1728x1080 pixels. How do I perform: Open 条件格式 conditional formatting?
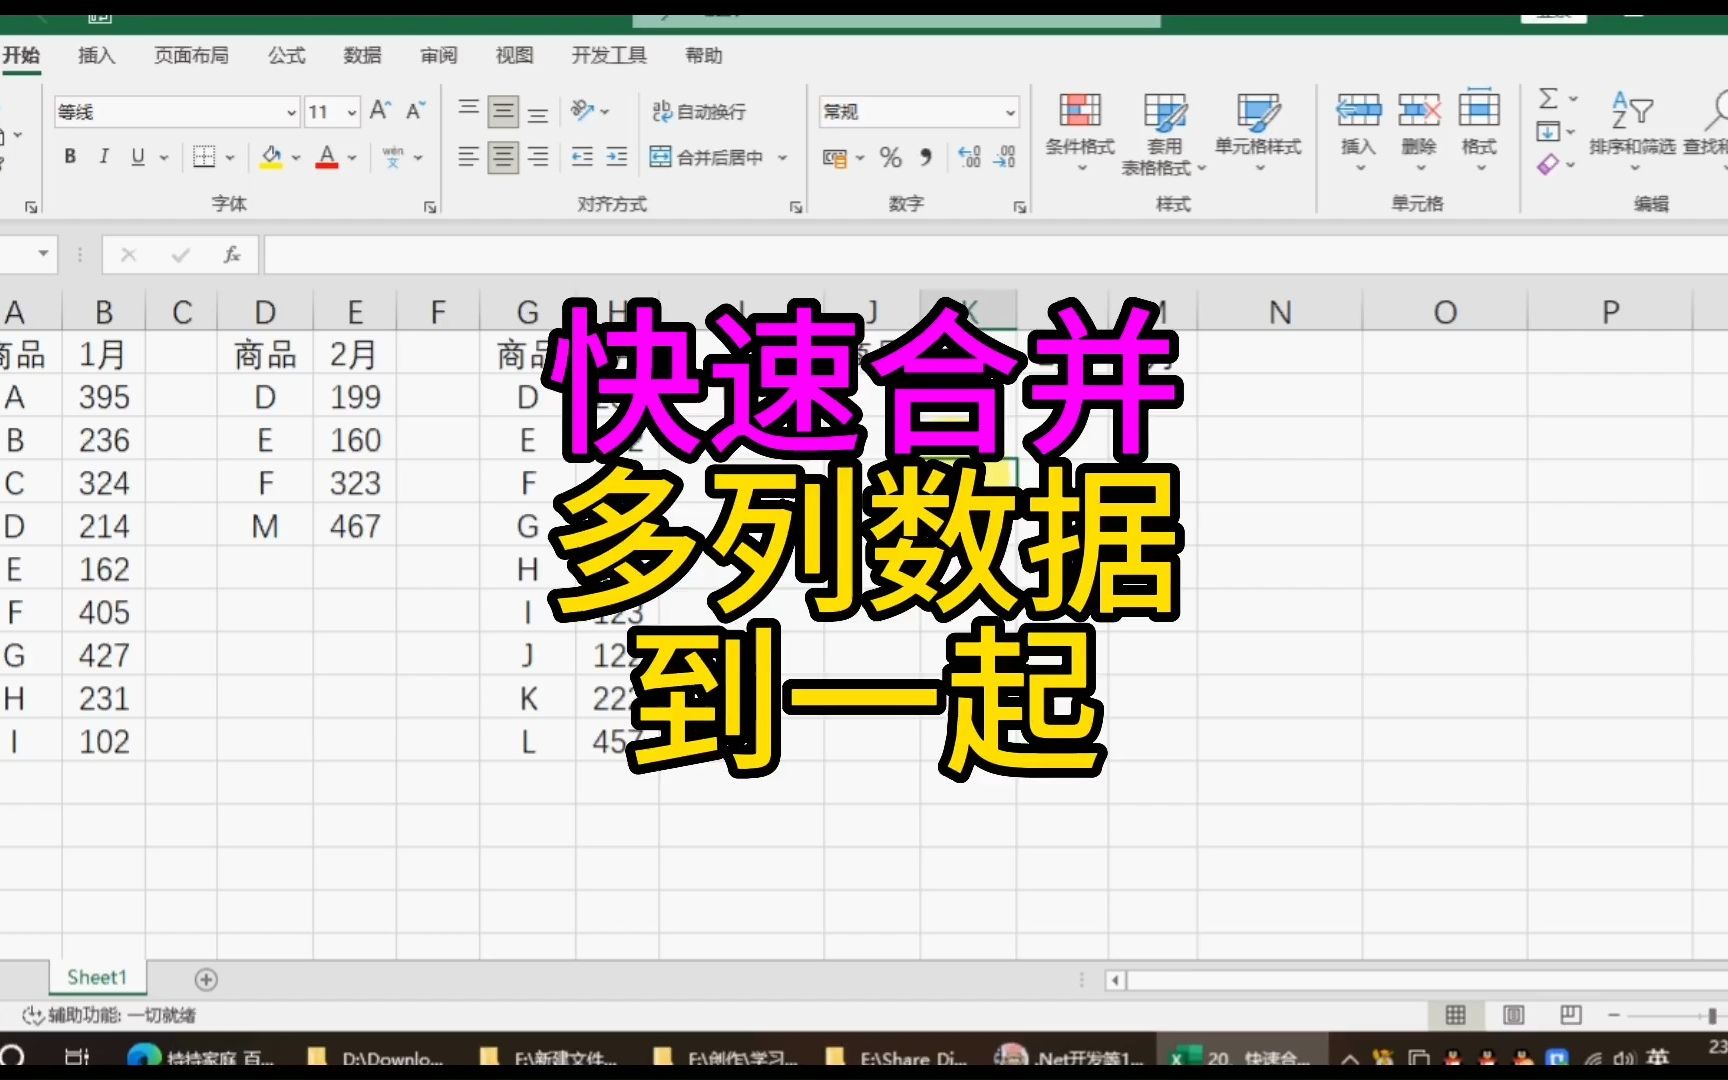click(x=1080, y=131)
